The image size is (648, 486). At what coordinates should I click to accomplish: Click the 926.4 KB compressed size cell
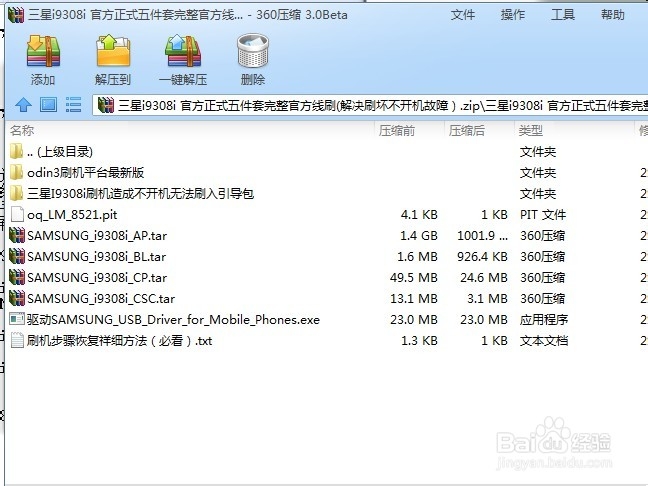pyautogui.click(x=482, y=257)
